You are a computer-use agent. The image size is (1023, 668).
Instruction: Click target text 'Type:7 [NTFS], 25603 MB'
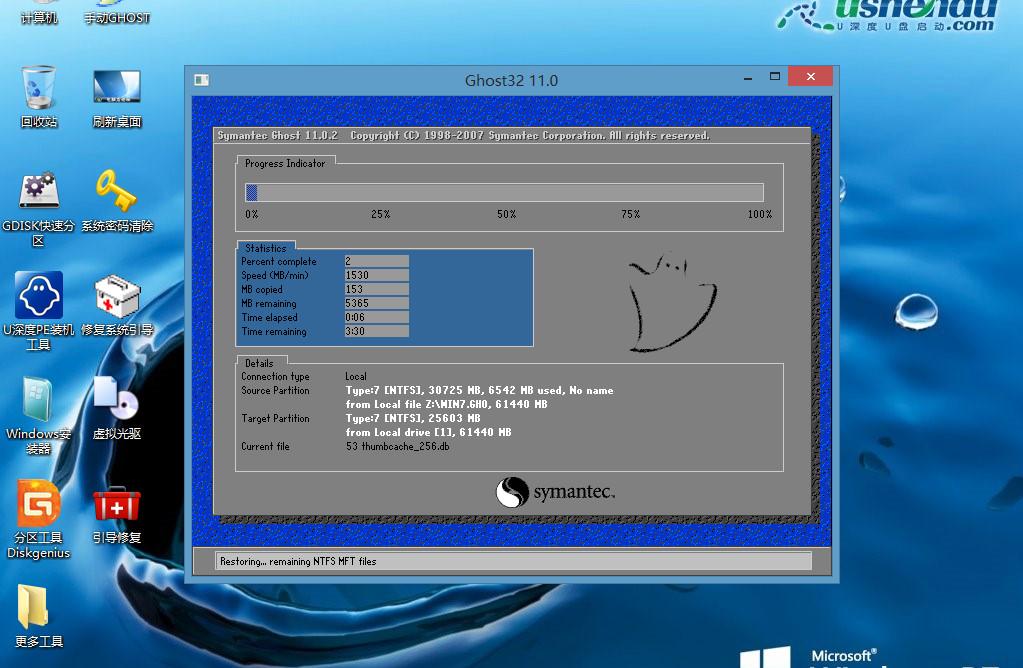point(412,418)
